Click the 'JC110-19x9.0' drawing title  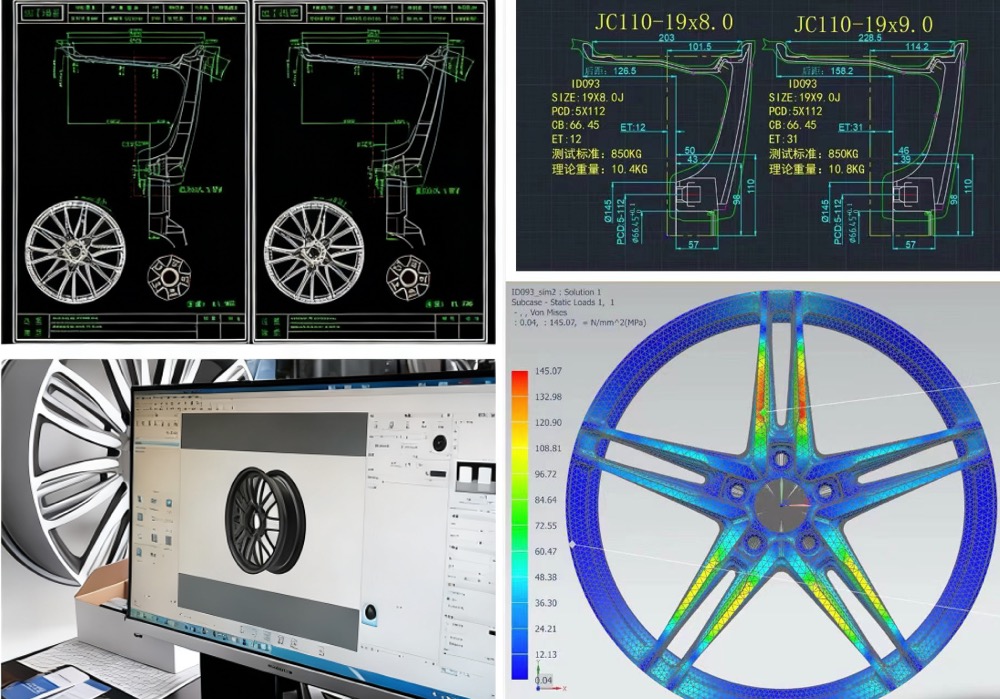[863, 25]
